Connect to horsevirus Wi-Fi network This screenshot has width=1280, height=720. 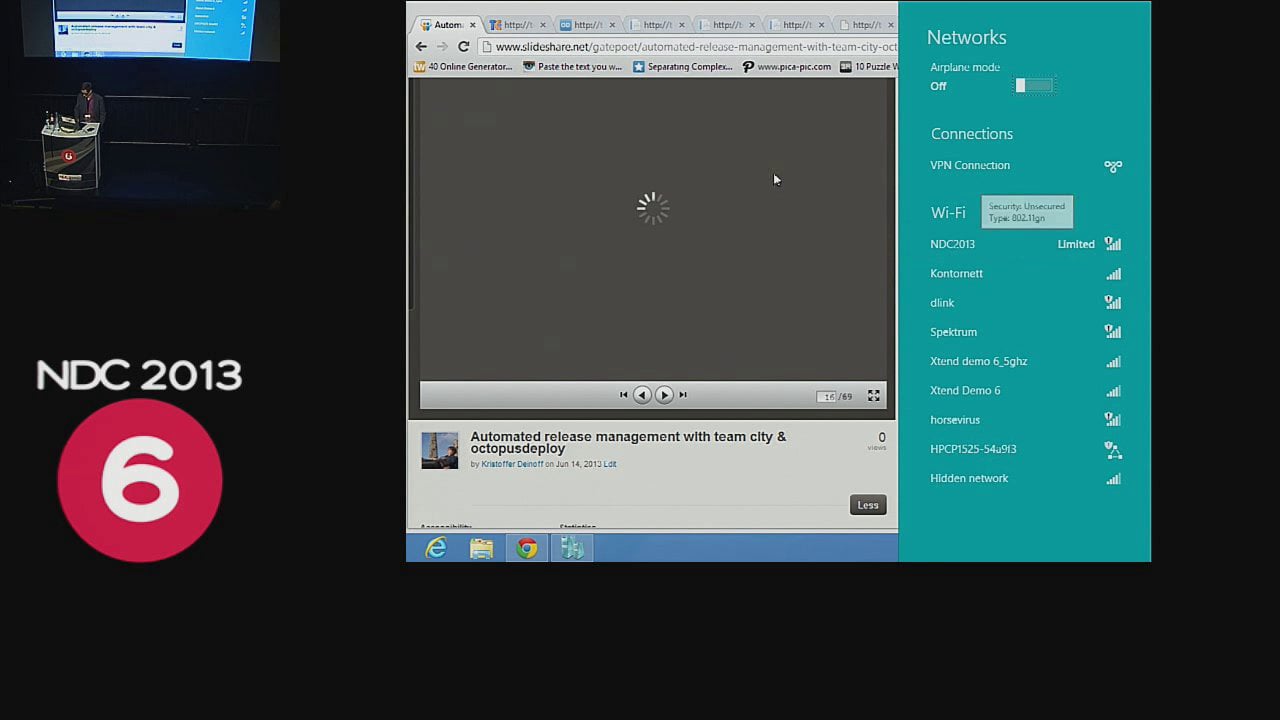(x=1025, y=420)
